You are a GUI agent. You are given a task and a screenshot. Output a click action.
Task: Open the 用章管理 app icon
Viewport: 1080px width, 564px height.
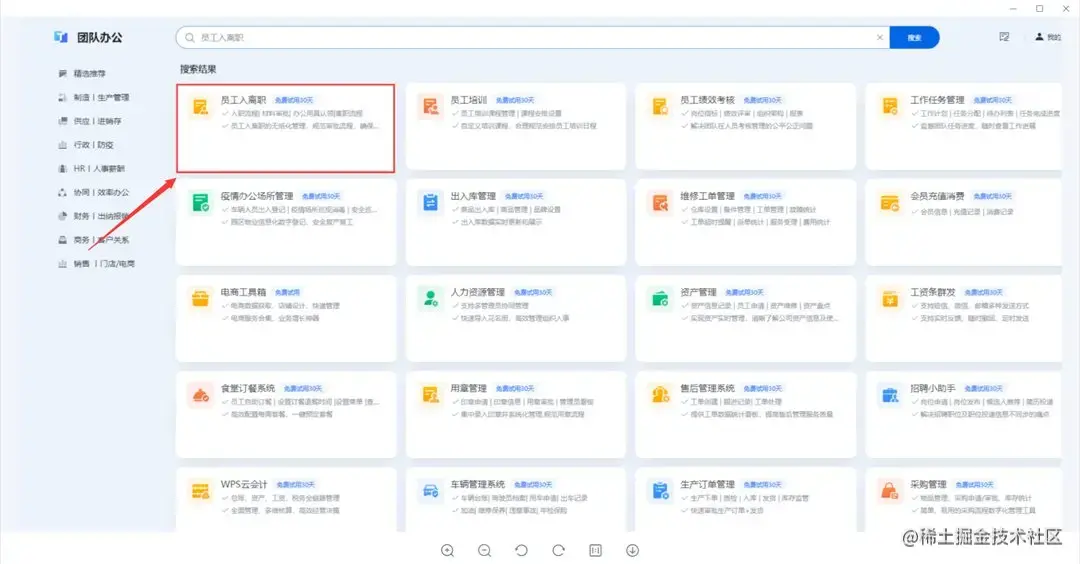(430, 395)
